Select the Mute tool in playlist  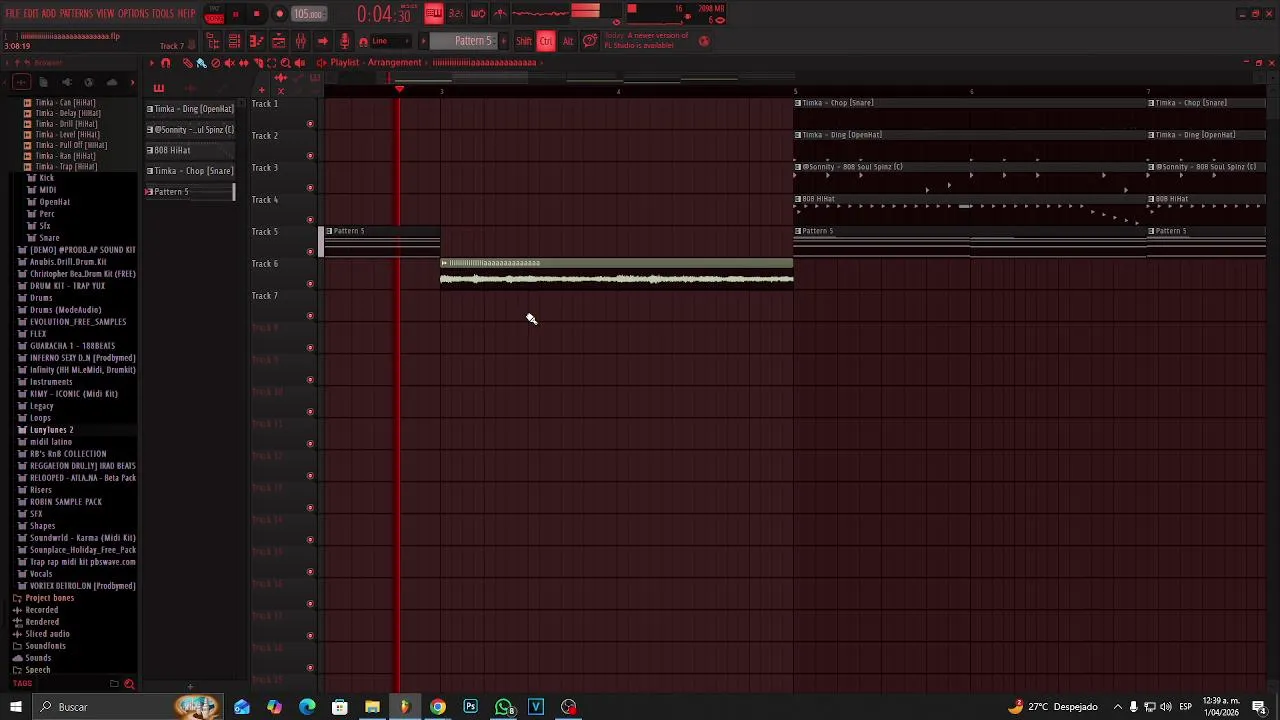(229, 62)
